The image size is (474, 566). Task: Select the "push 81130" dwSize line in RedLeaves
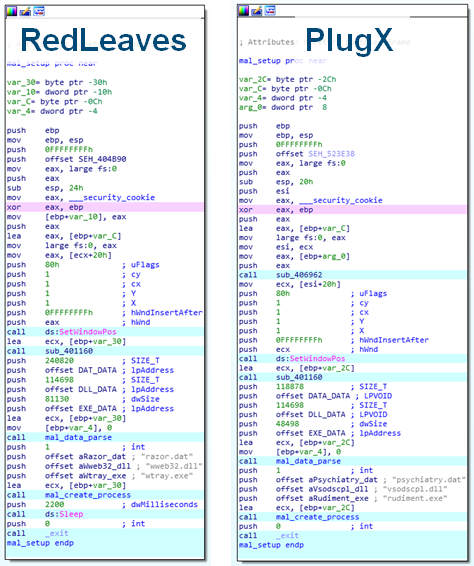pyautogui.click(x=83, y=399)
